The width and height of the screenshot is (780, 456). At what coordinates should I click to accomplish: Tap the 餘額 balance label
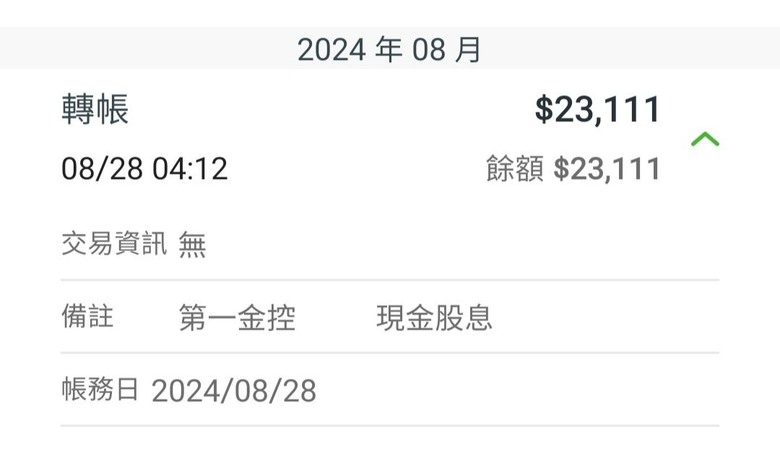[x=515, y=168]
